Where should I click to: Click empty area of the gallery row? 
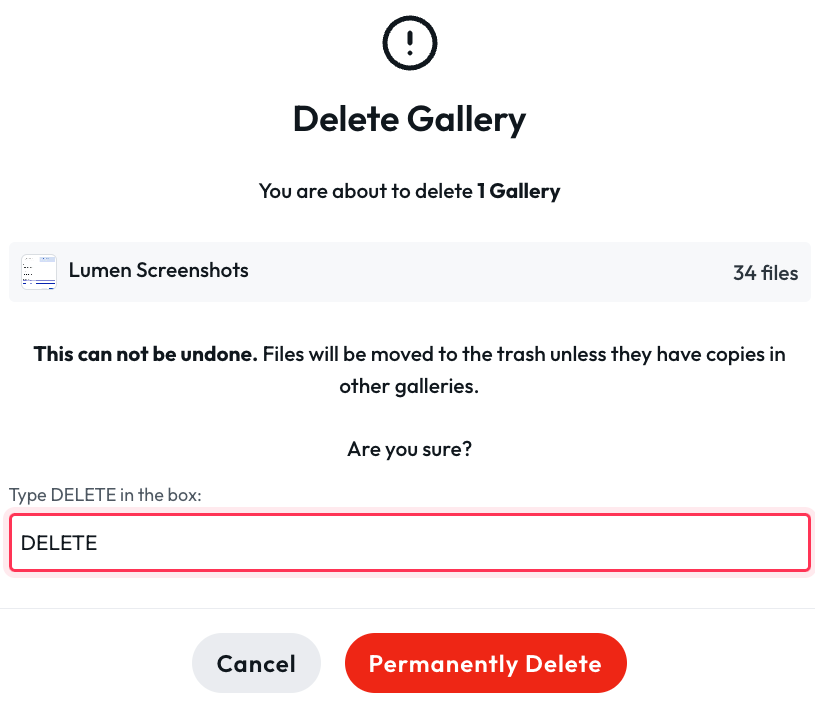point(489,272)
